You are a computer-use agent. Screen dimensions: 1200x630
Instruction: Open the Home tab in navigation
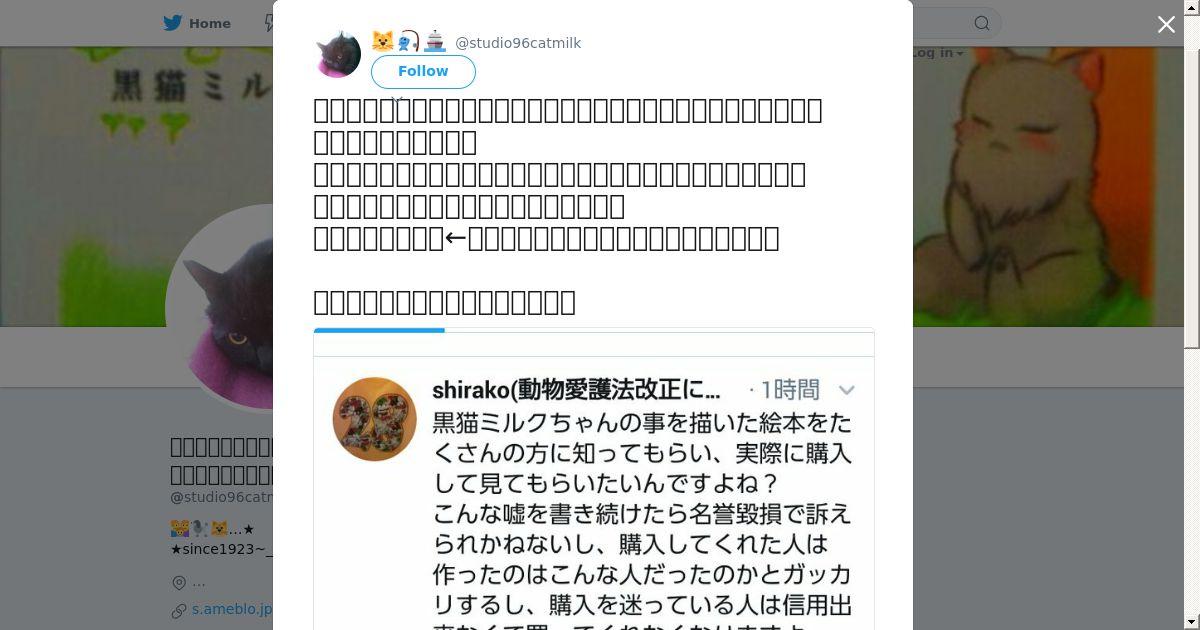[x=197, y=23]
